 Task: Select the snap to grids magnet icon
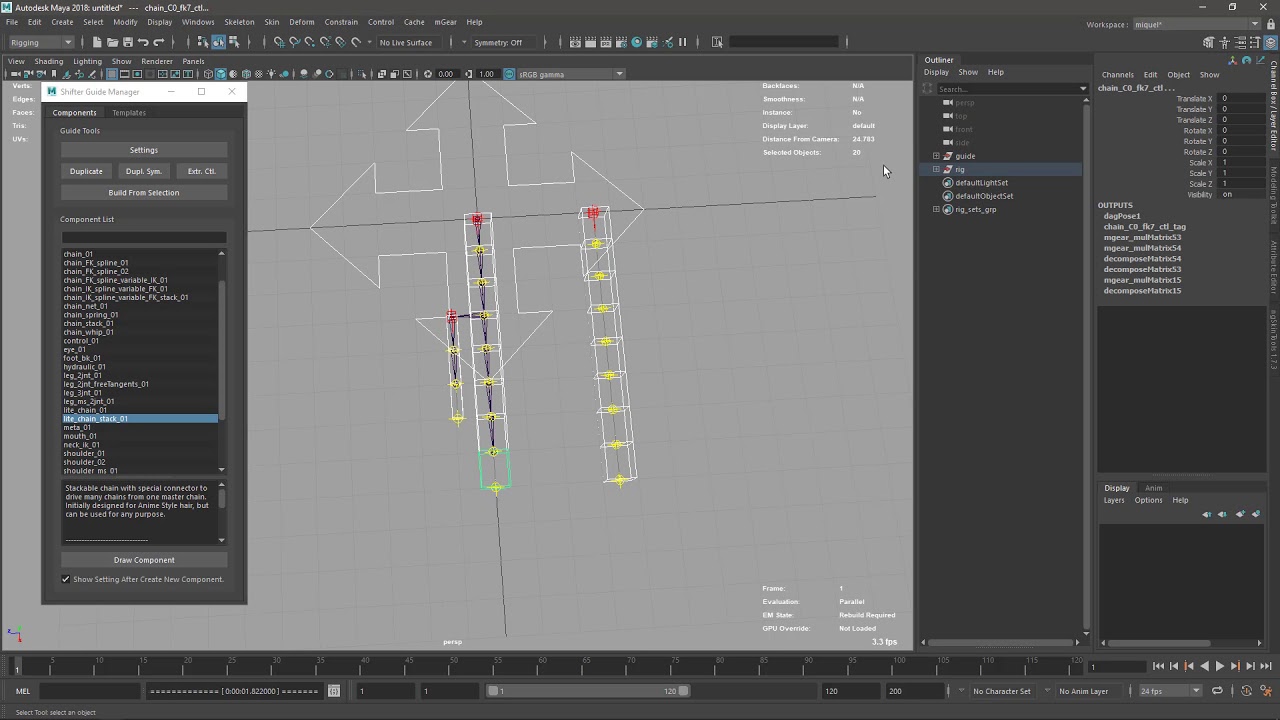[x=279, y=42]
